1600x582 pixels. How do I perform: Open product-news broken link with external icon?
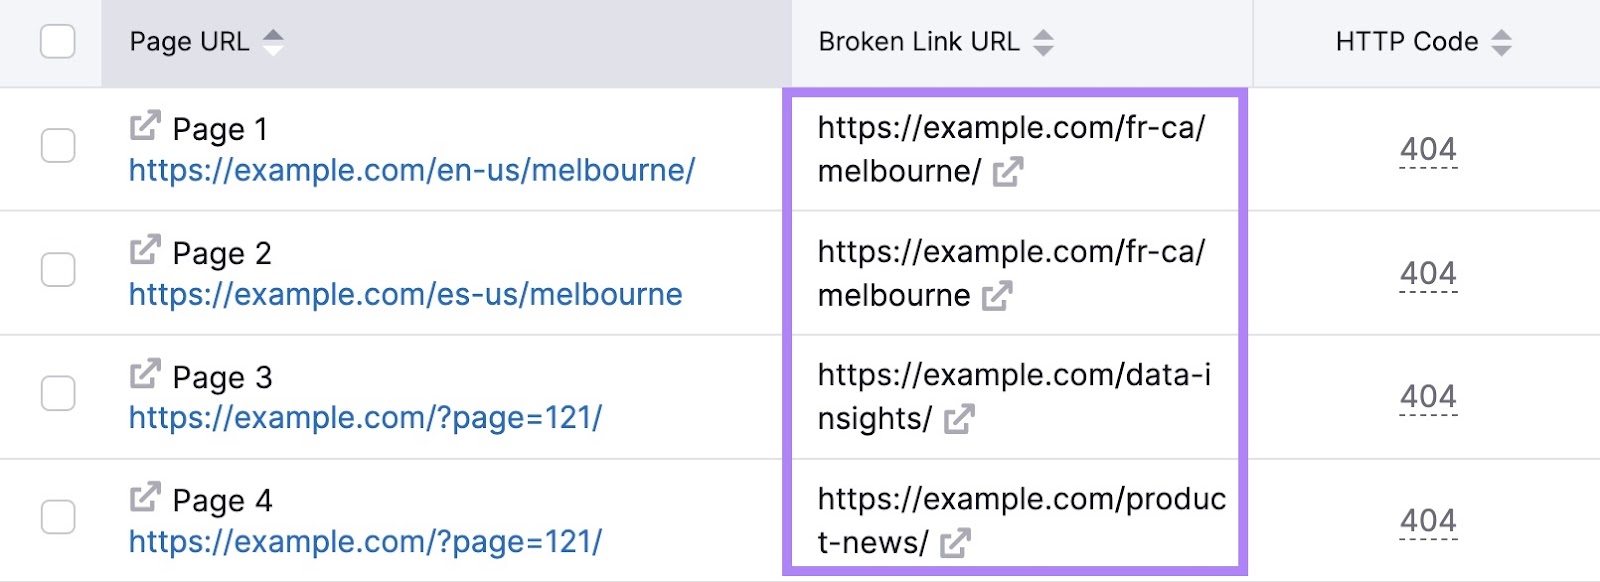[956, 544]
